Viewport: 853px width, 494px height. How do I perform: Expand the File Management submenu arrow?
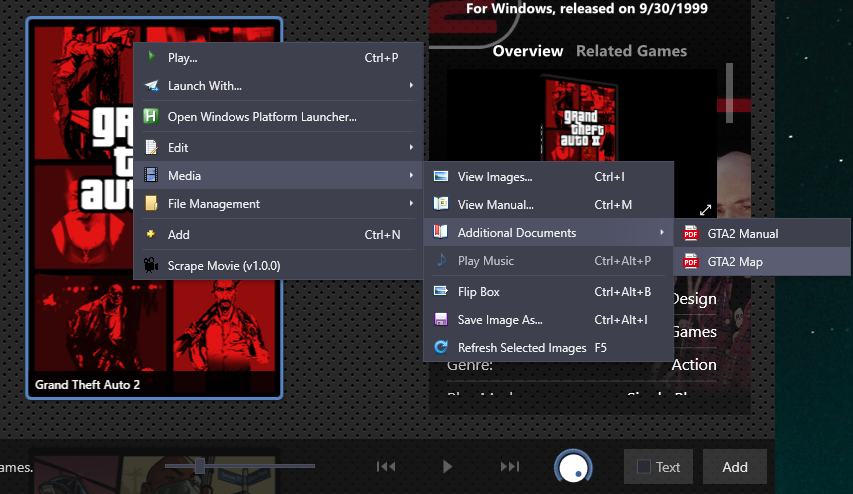(411, 203)
